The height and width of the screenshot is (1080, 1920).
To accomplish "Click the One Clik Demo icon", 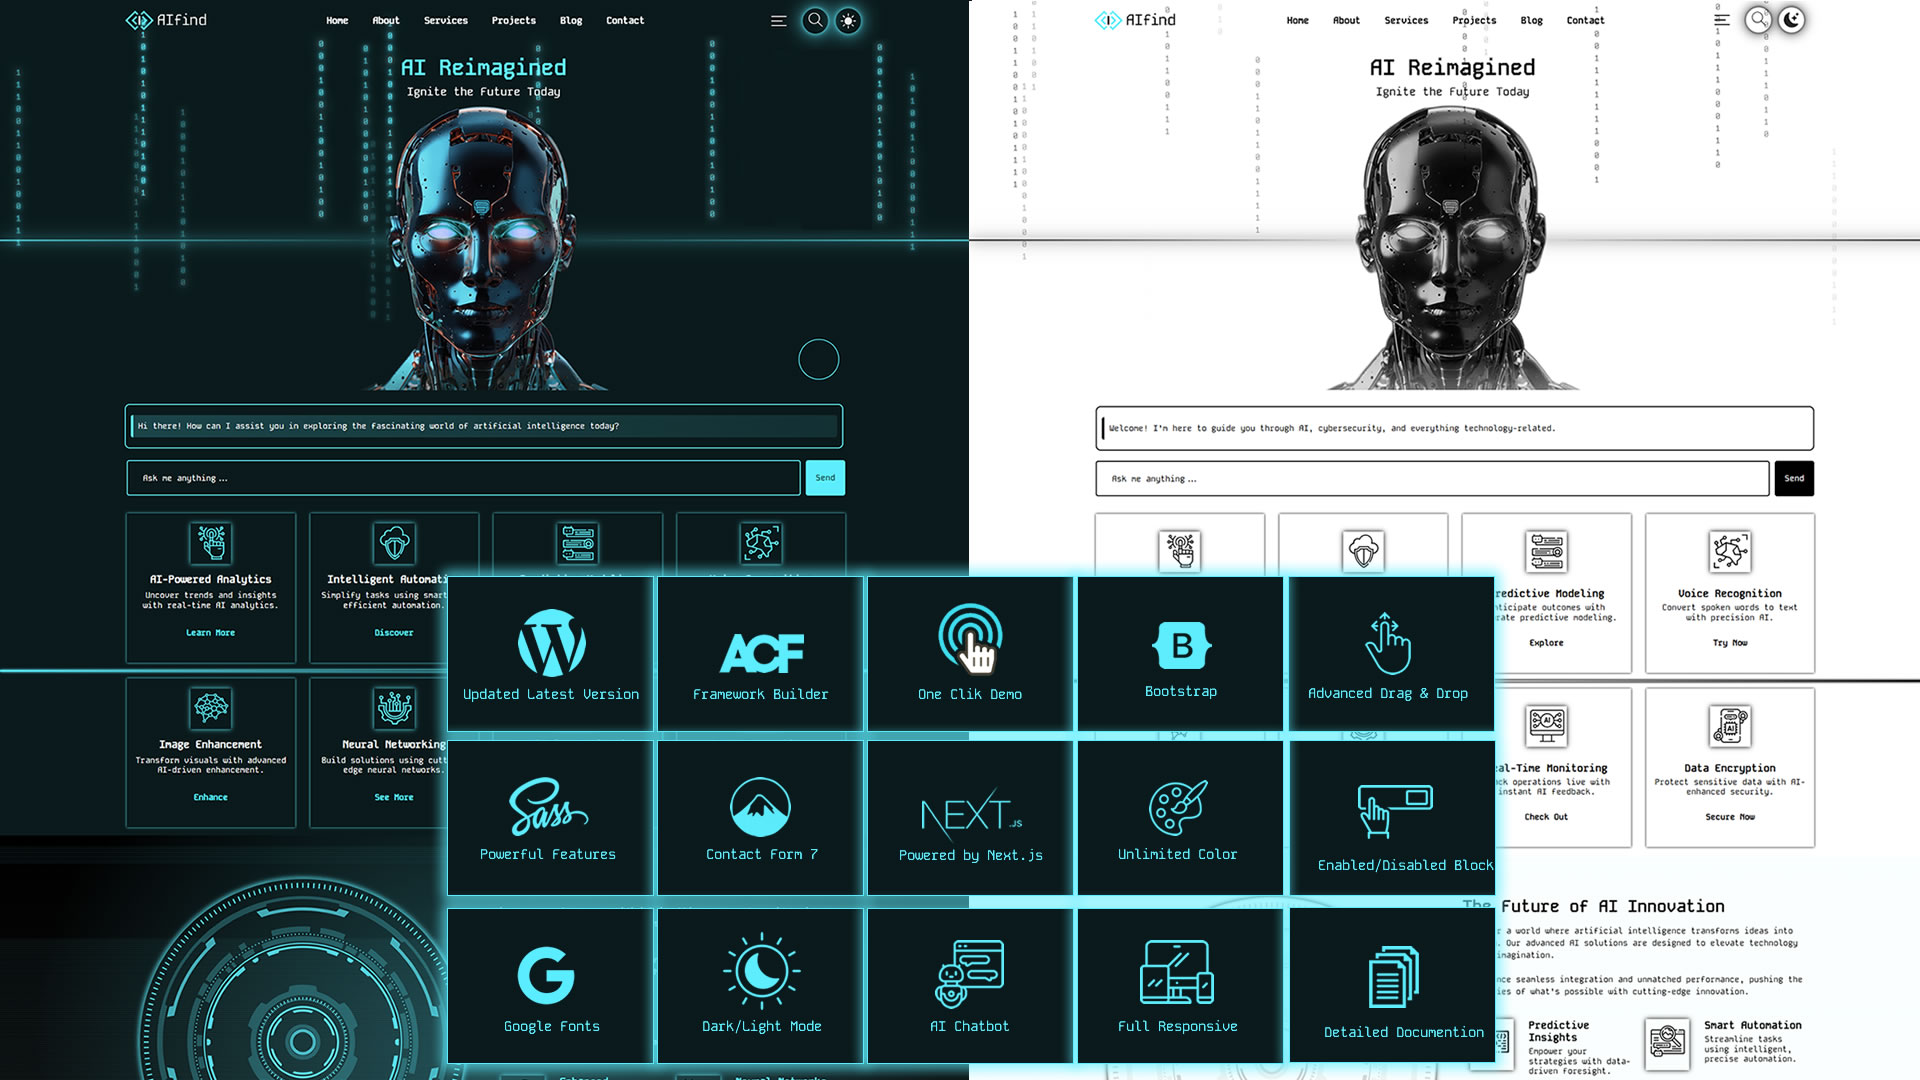I will (970, 638).
